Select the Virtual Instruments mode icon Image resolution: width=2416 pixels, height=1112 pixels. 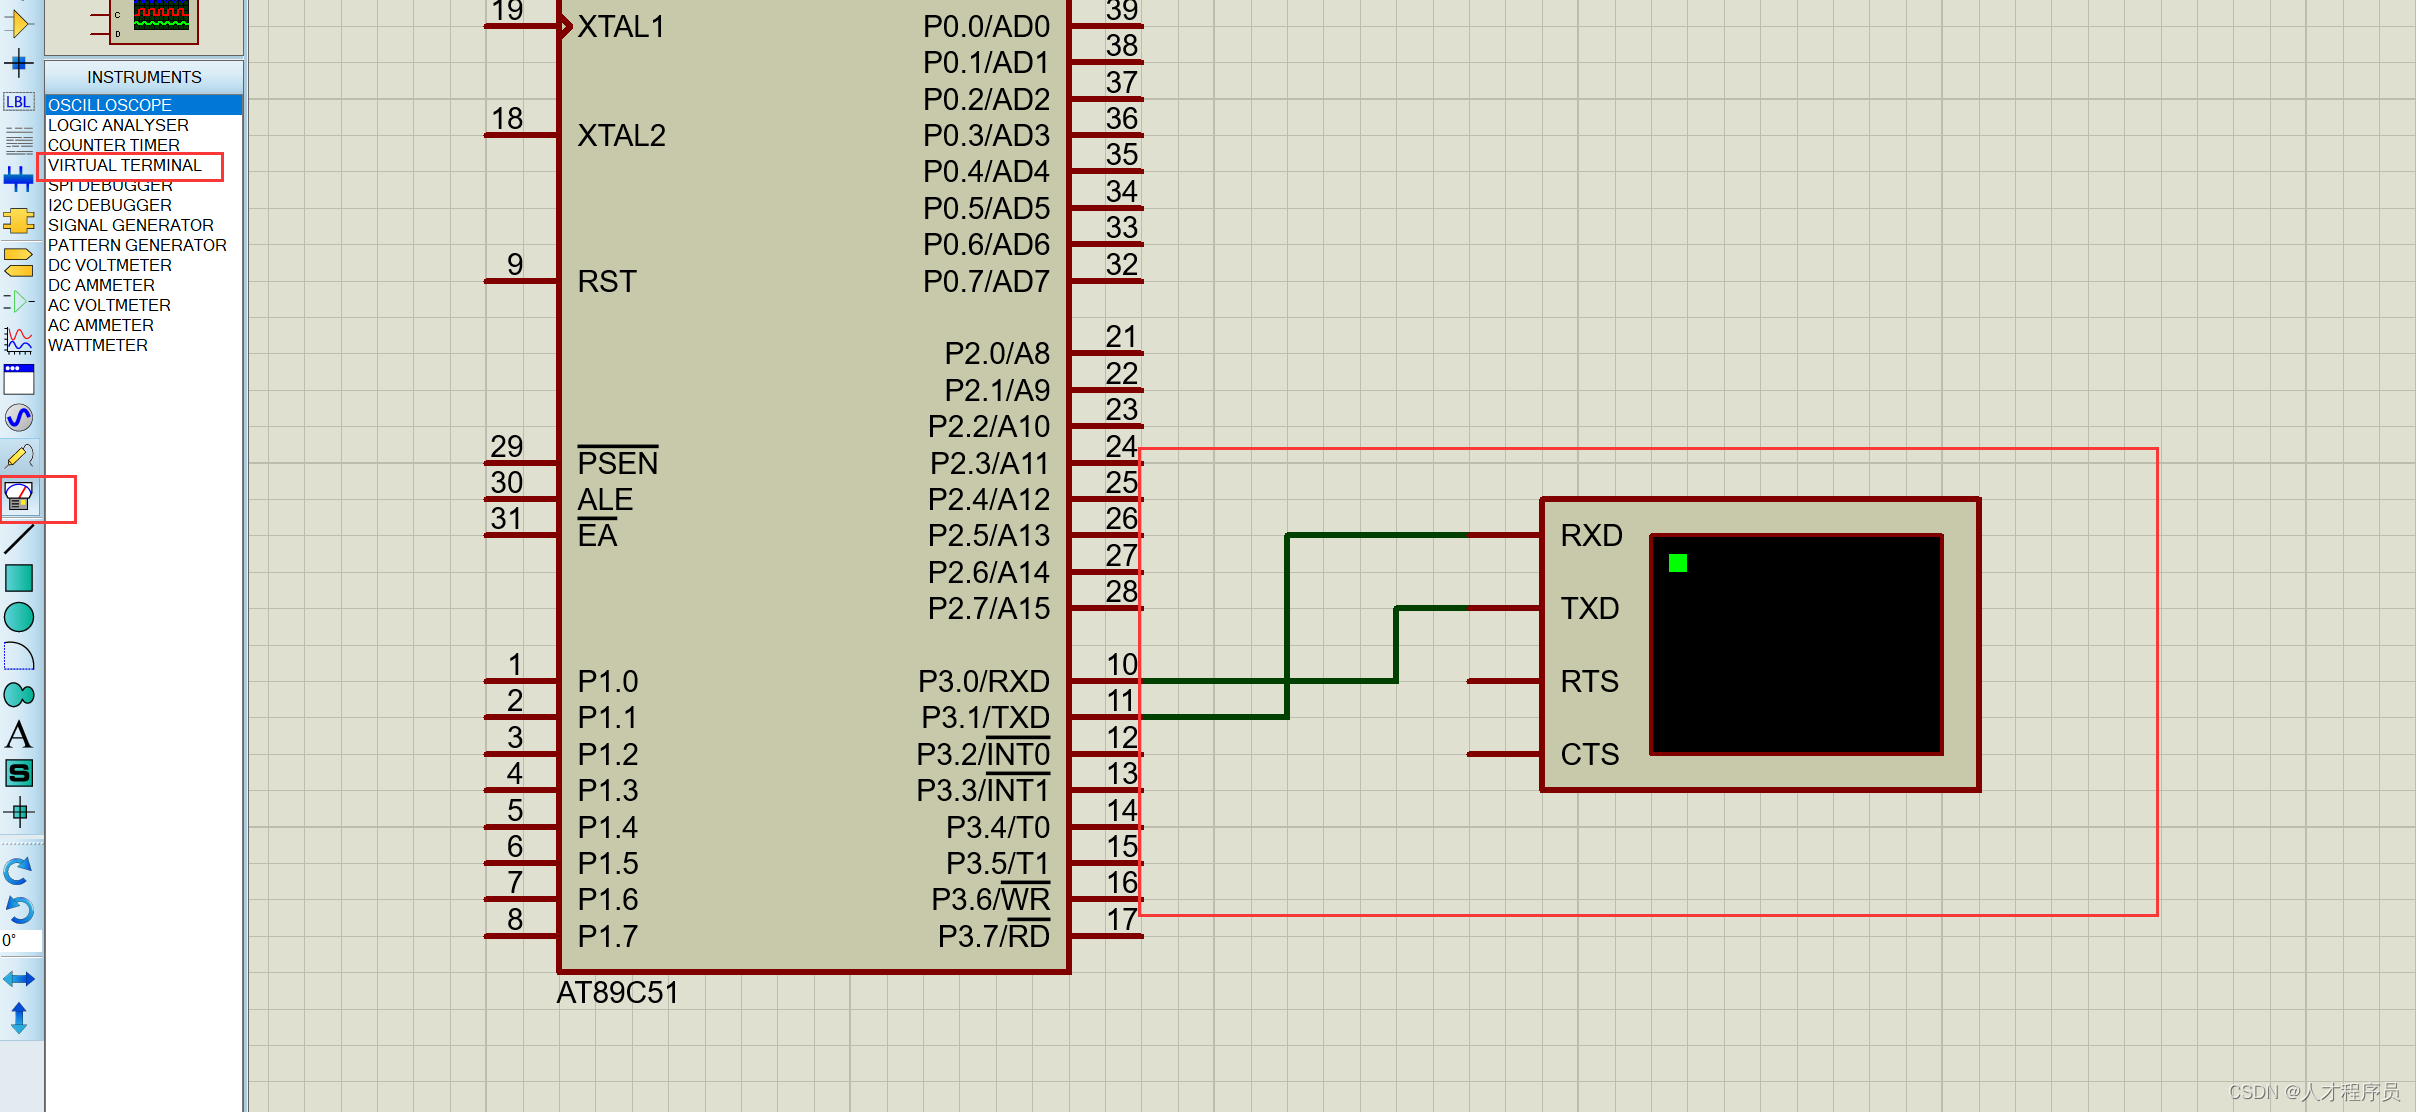(19, 496)
